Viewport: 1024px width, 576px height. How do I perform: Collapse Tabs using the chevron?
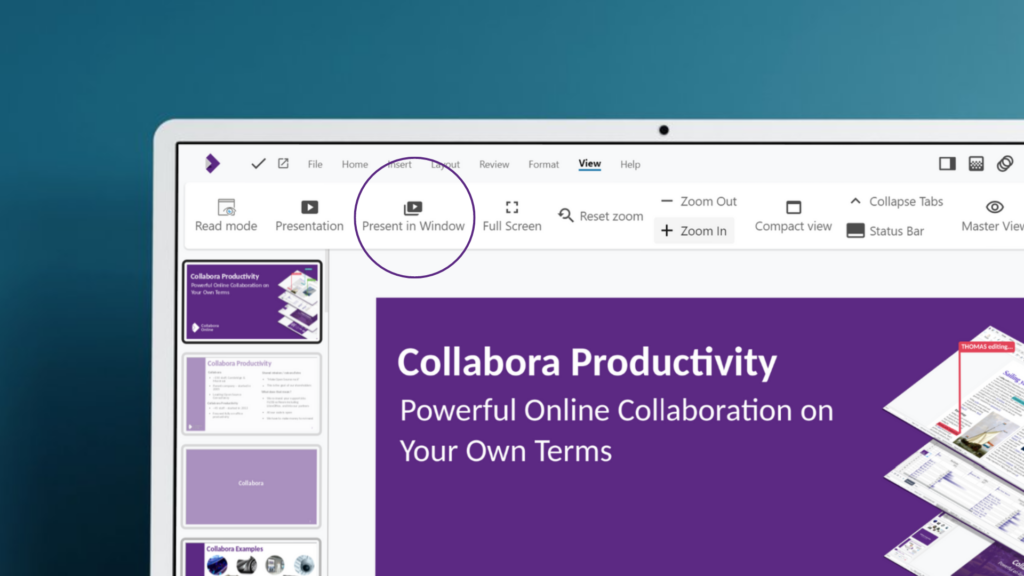click(x=856, y=201)
